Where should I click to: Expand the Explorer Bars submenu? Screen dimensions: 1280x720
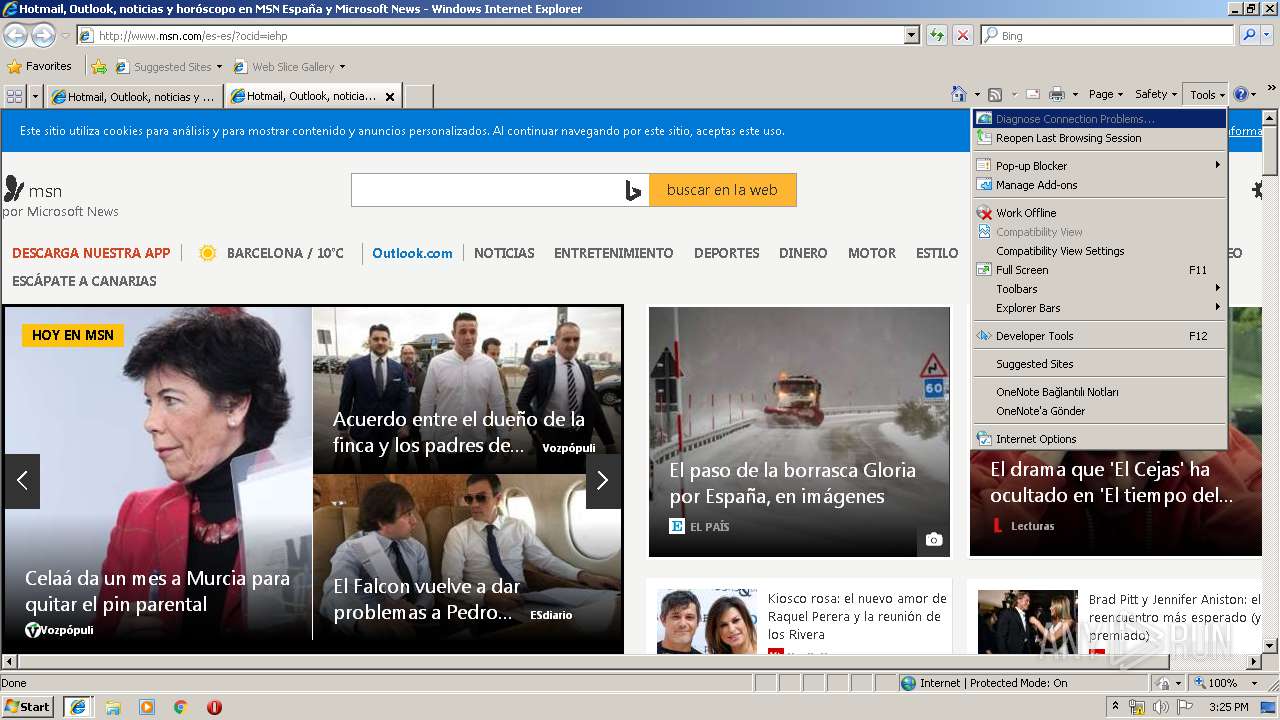coord(1099,308)
